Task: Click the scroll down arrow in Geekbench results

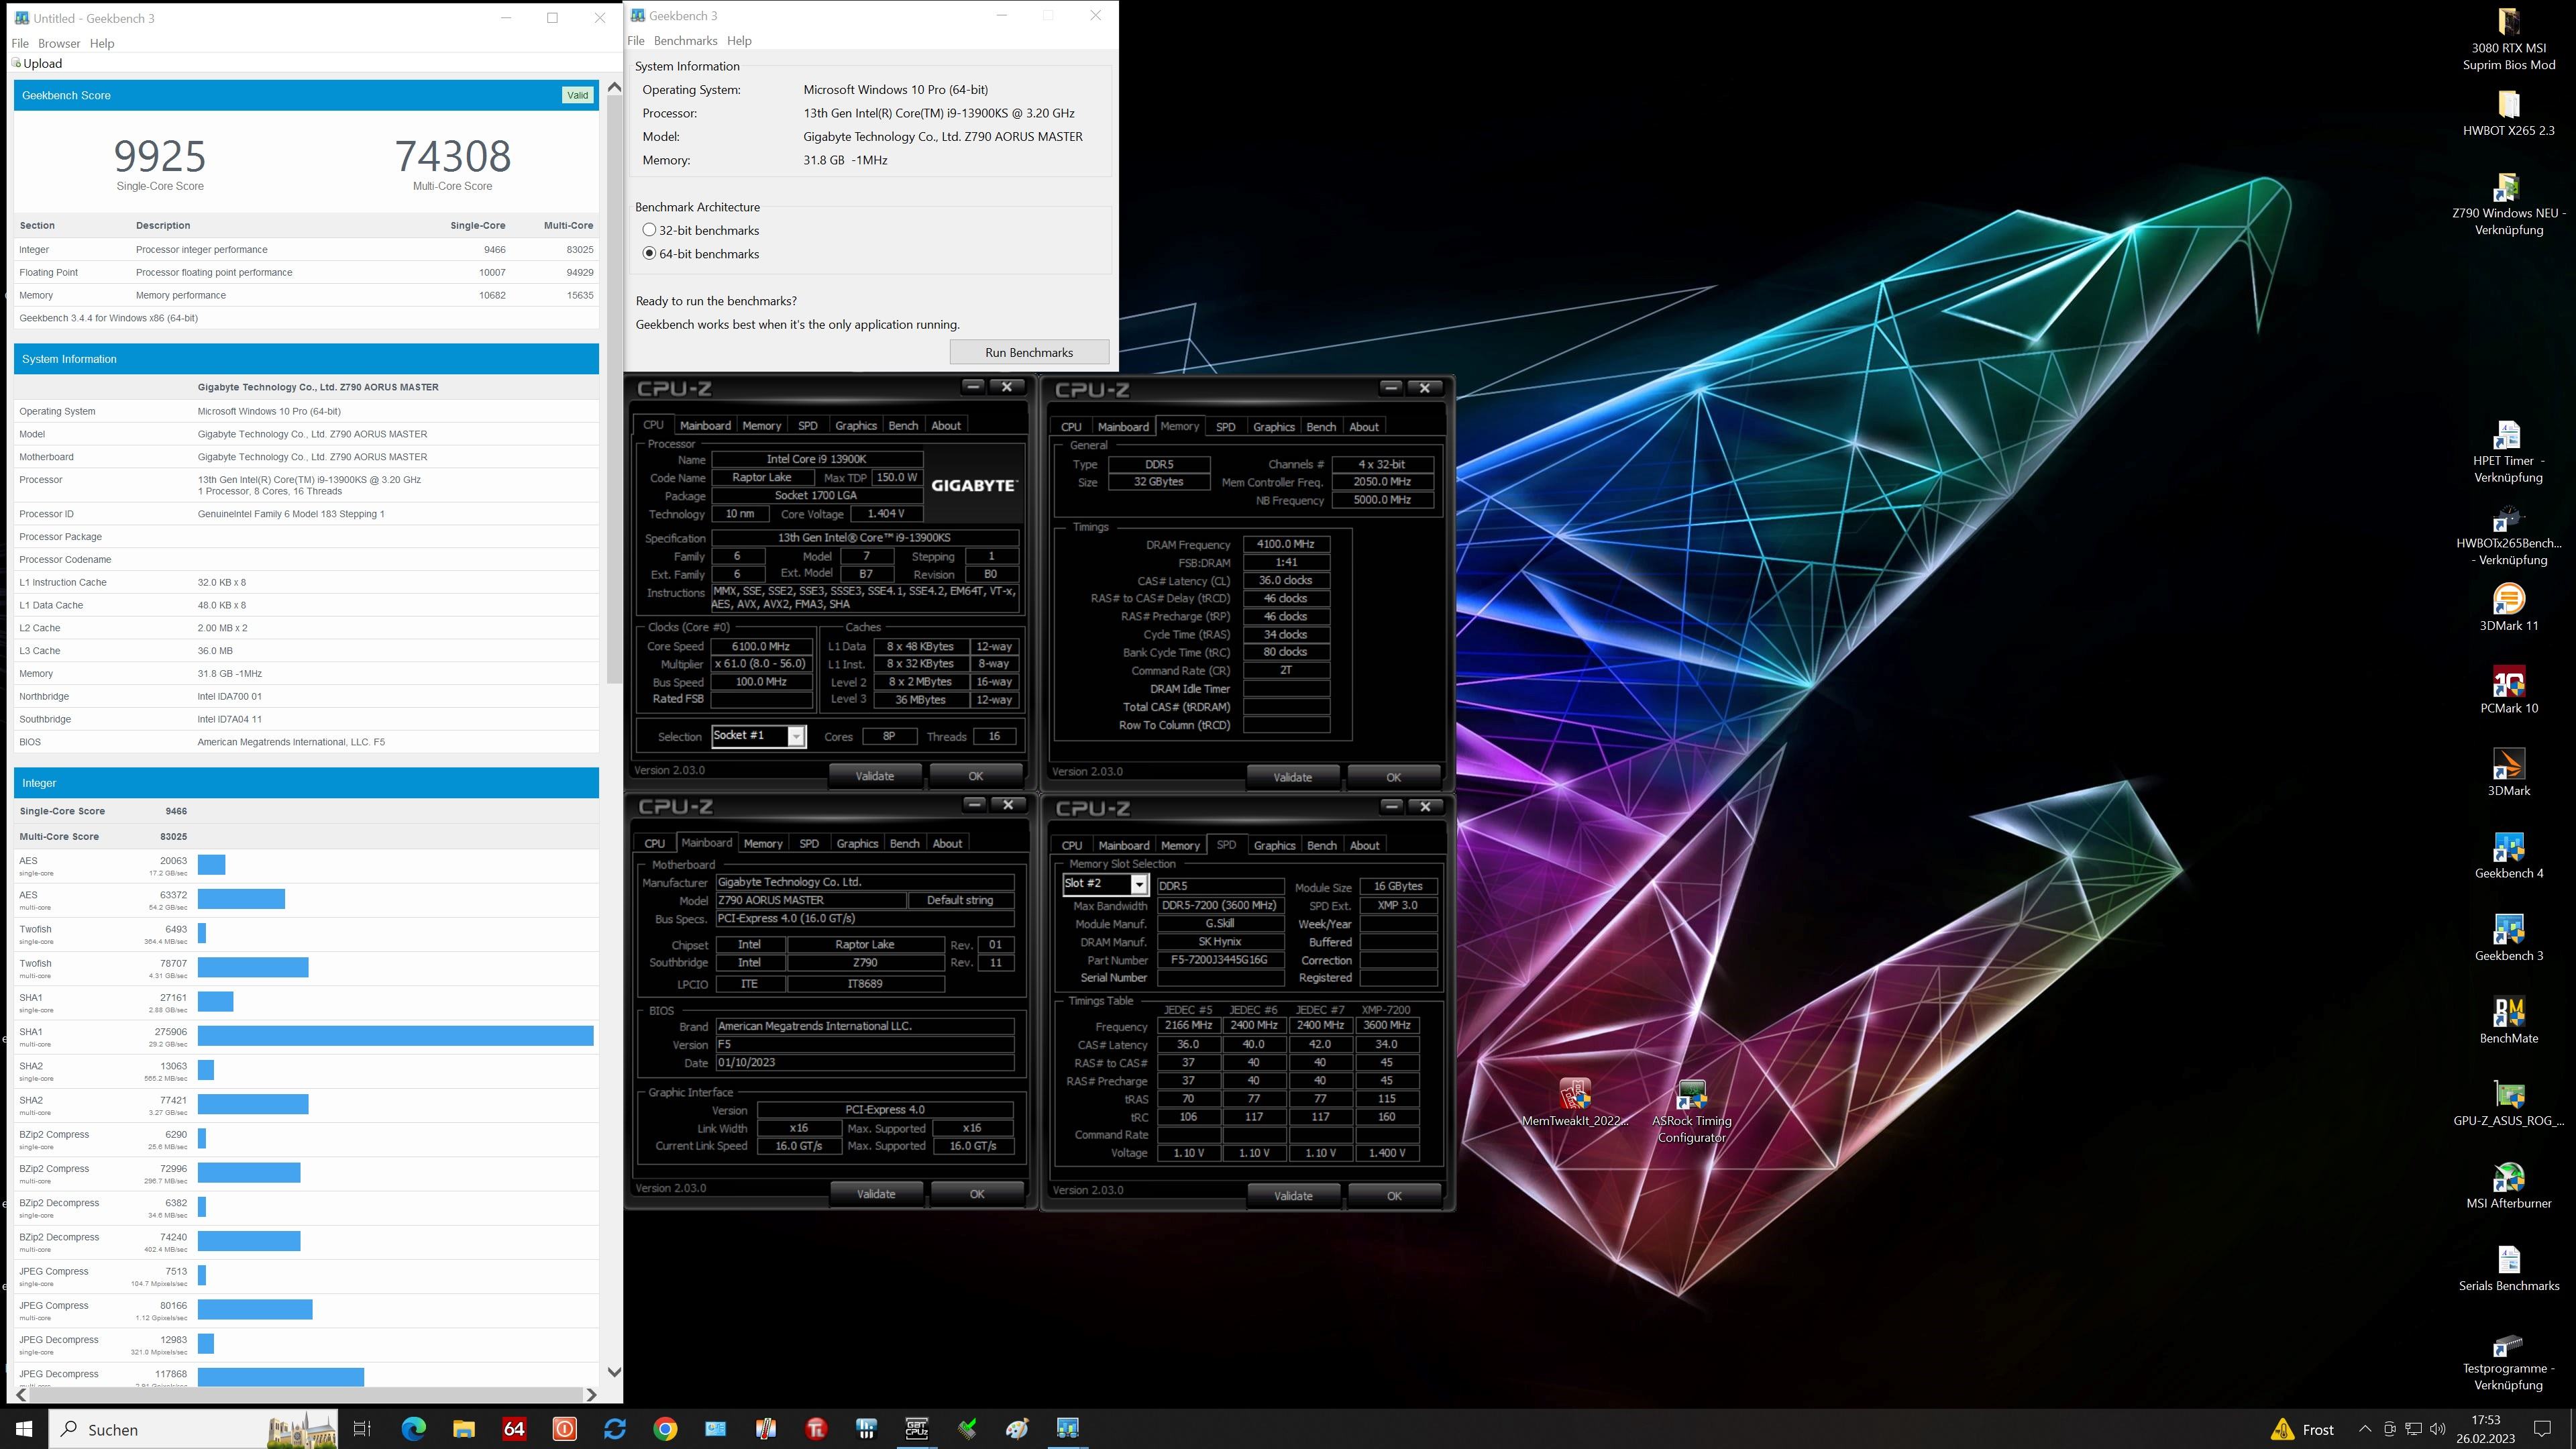Action: click(614, 1373)
